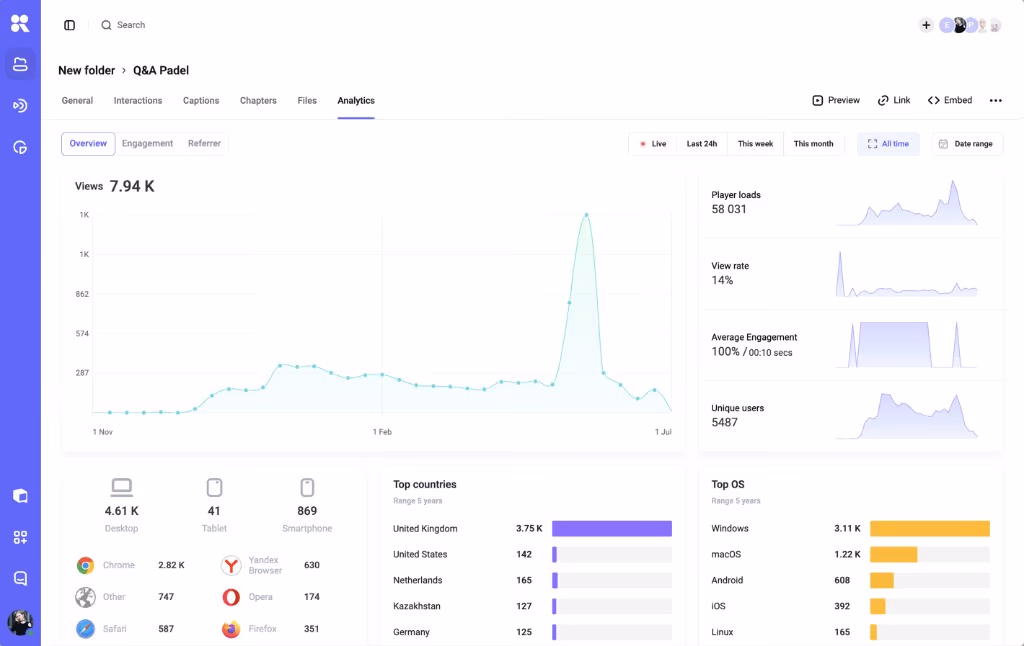Click the Embed button

[x=950, y=100]
